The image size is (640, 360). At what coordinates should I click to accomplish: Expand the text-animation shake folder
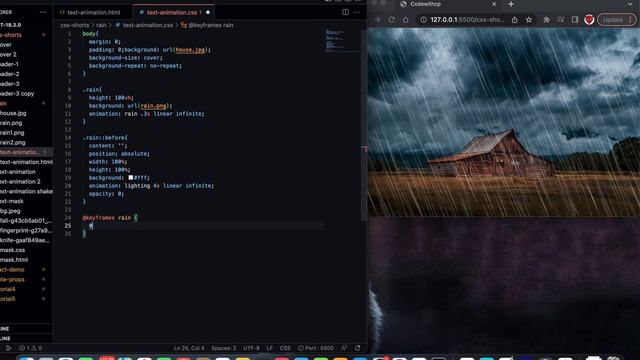26,191
